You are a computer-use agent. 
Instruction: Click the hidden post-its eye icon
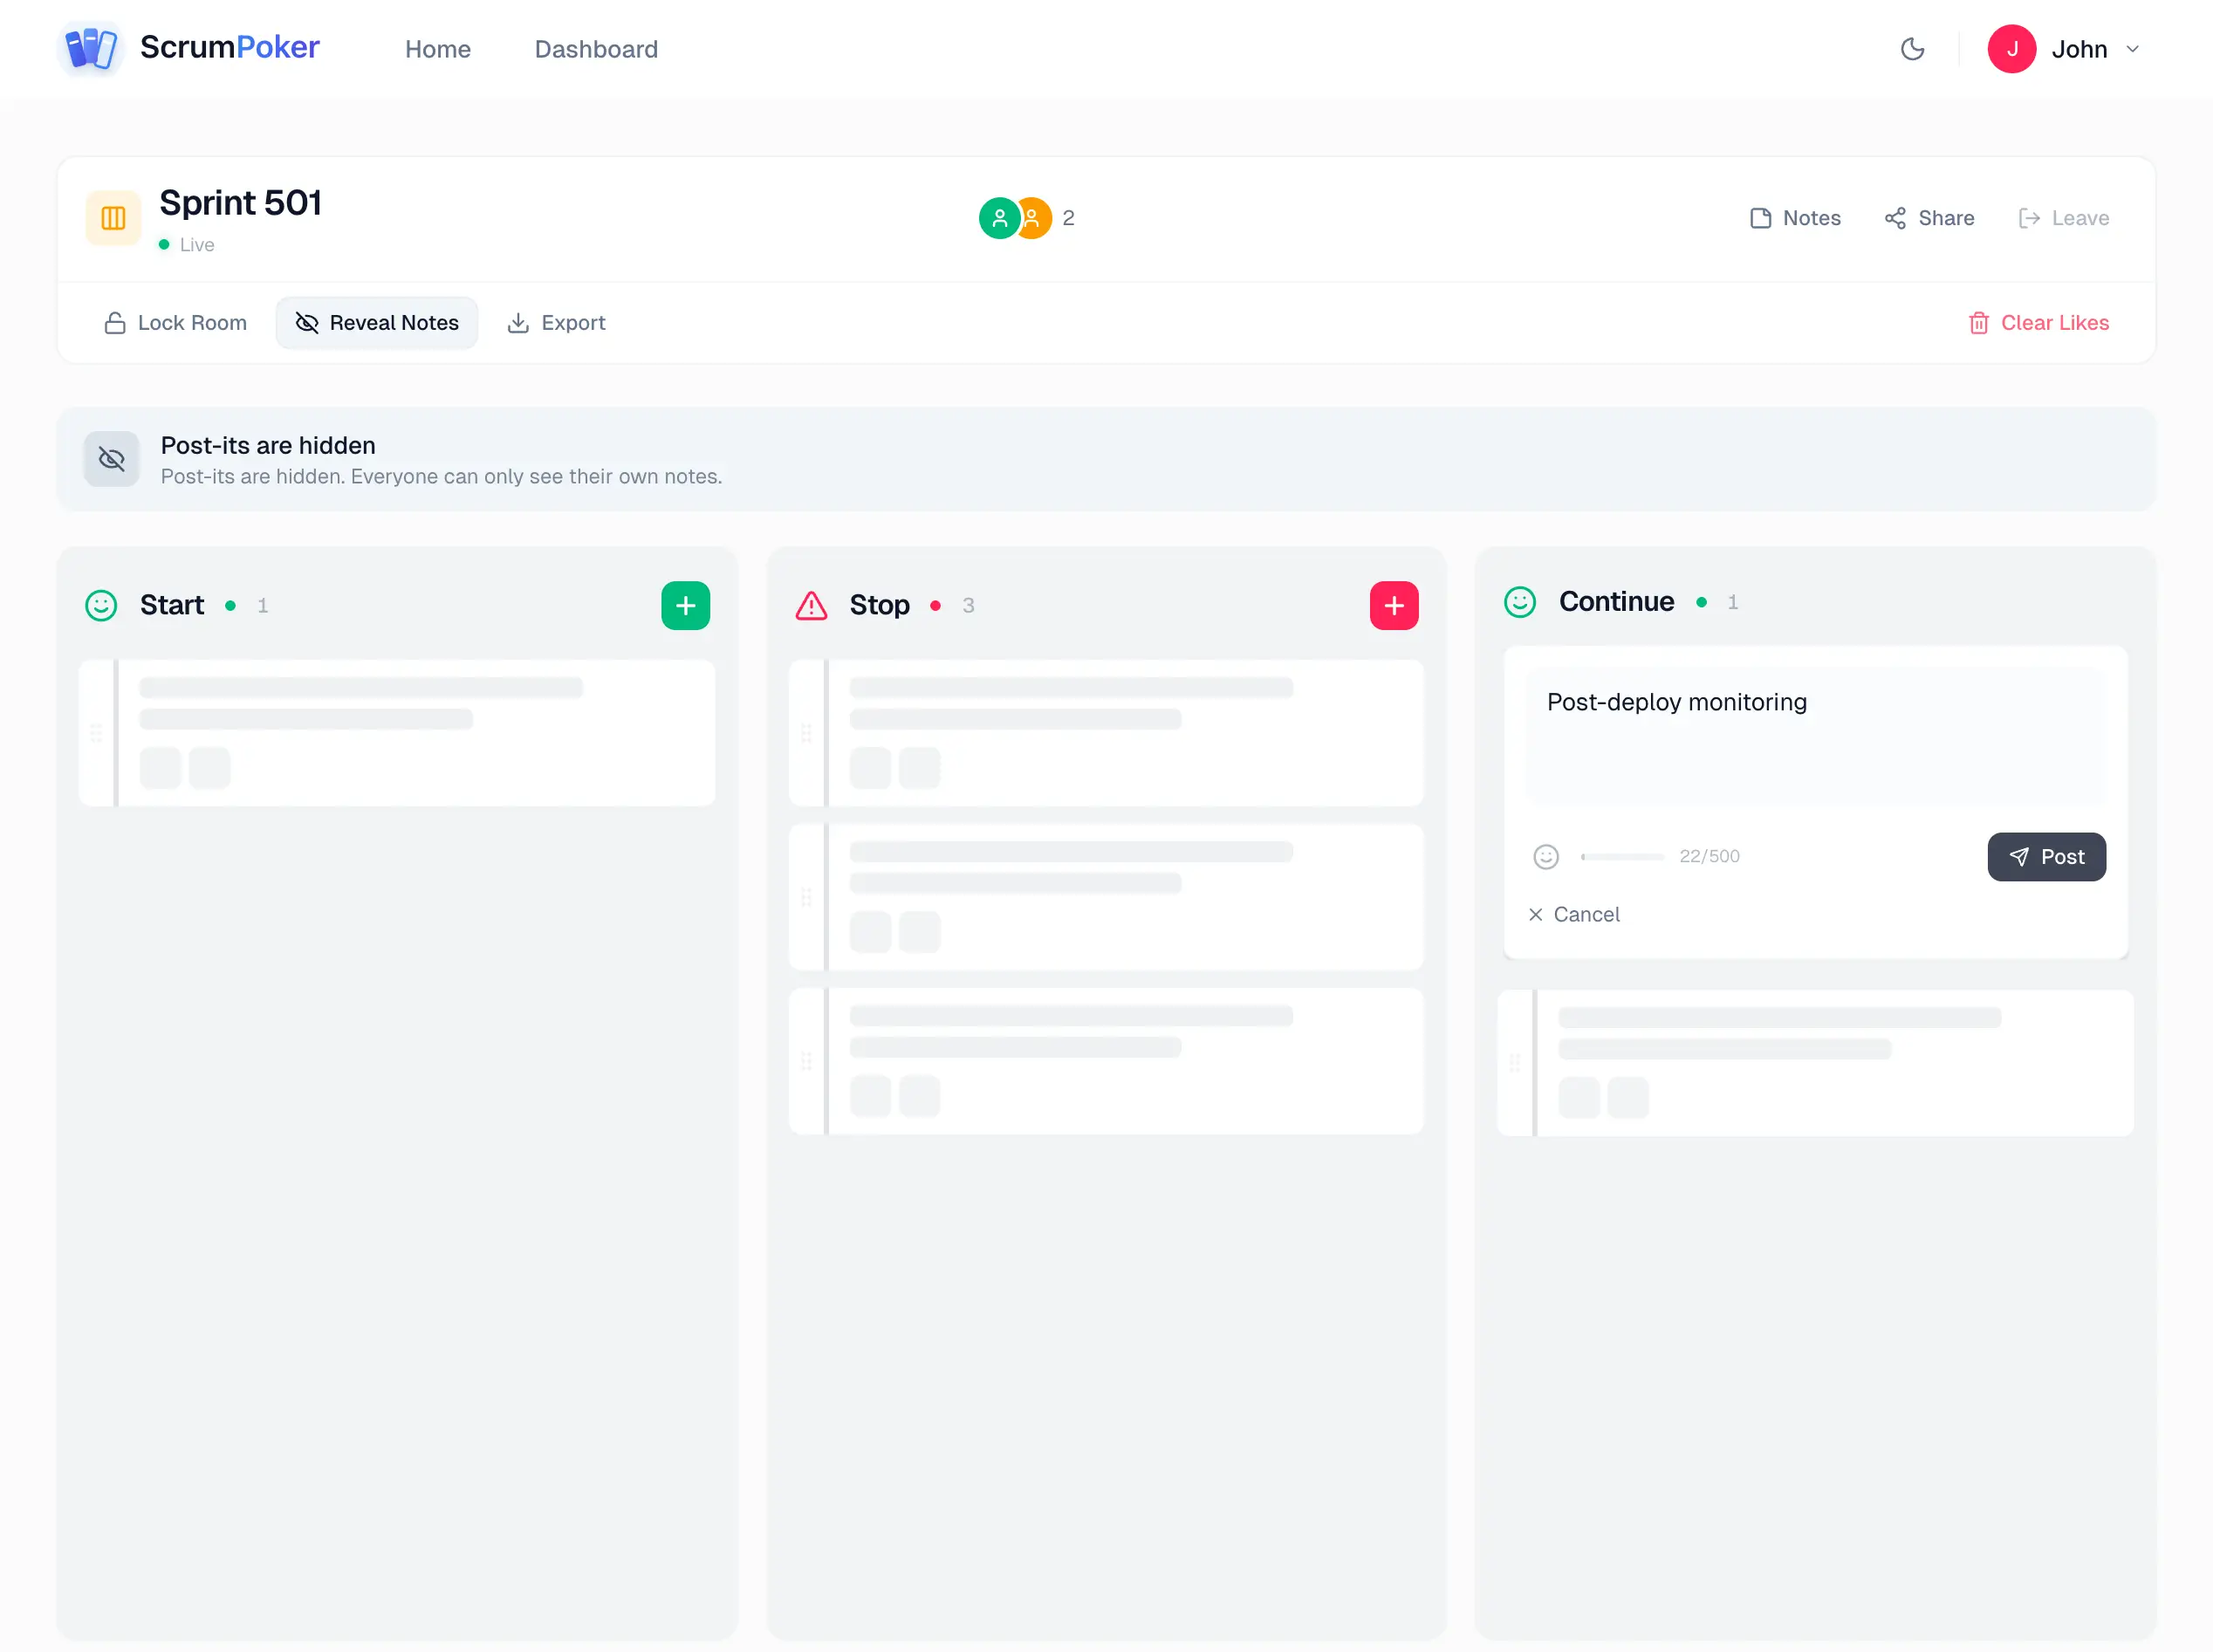pos(112,459)
